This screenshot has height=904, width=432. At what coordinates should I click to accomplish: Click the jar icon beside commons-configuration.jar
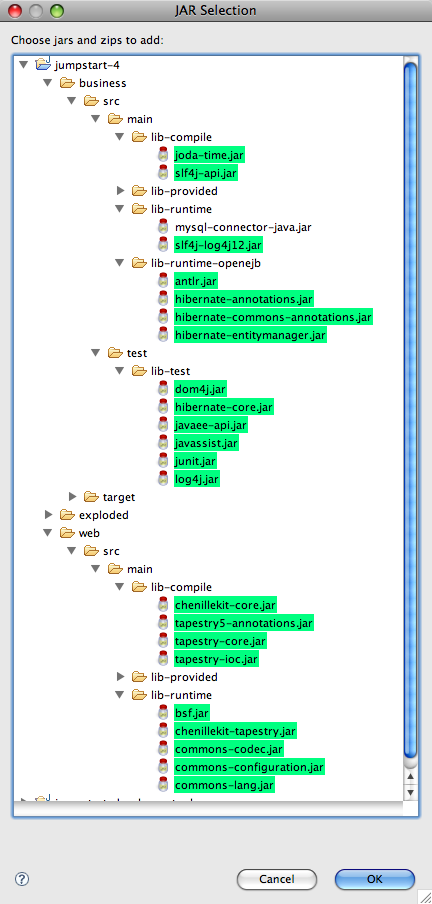point(163,767)
